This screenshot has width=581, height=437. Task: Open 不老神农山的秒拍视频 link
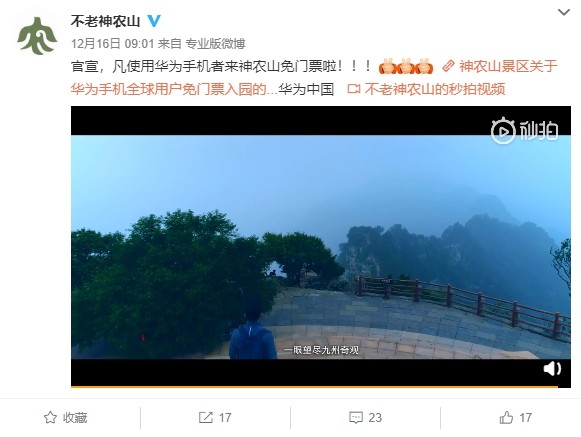[x=435, y=89]
